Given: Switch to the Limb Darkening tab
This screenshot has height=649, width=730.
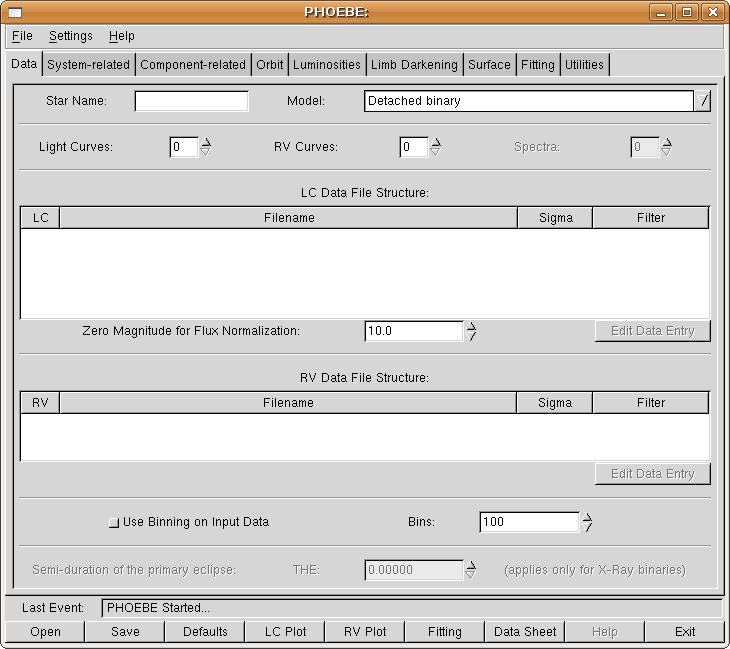Looking at the screenshot, I should [x=414, y=65].
